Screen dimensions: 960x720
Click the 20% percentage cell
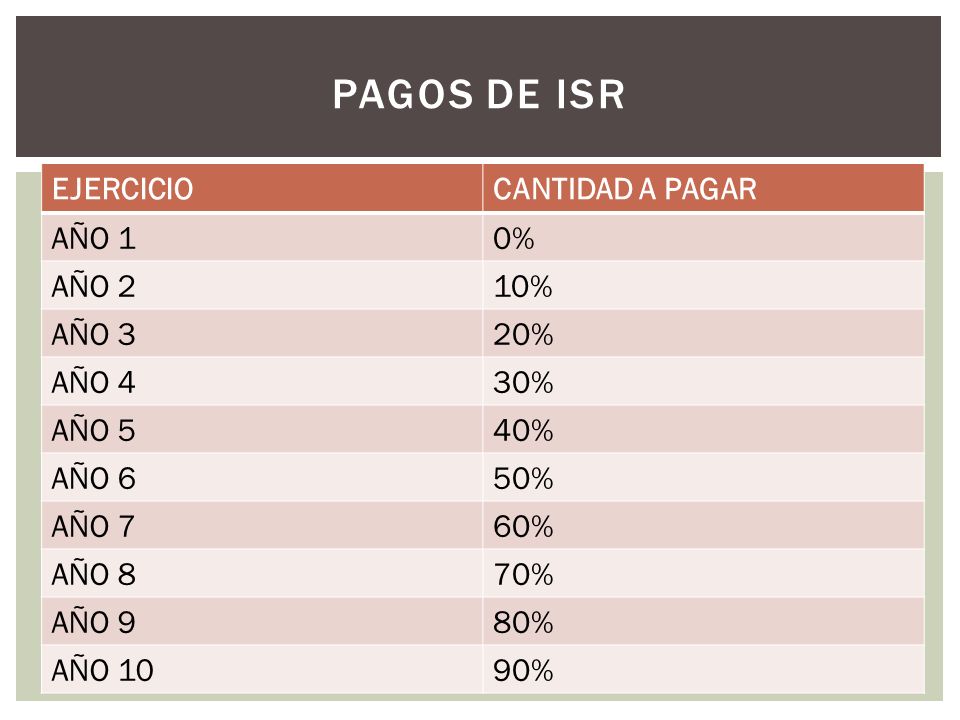tap(703, 334)
